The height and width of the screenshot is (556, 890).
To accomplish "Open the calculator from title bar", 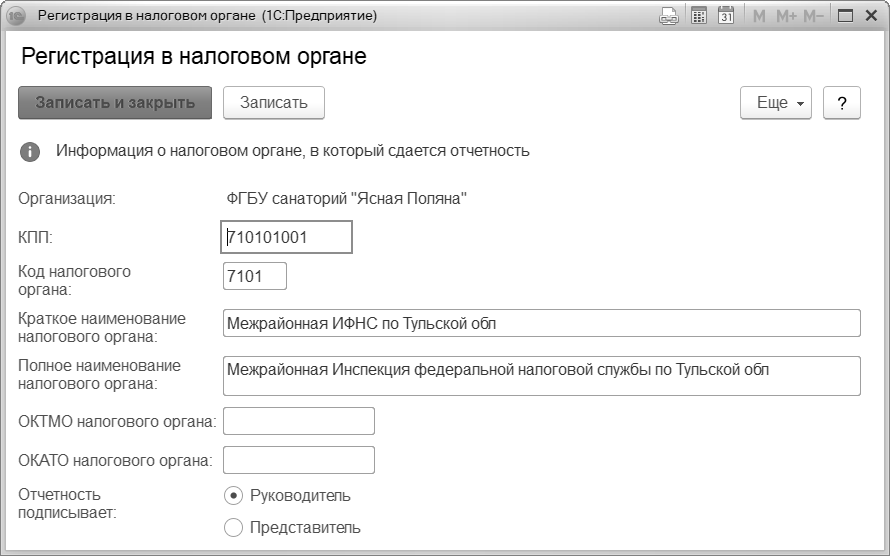I will pyautogui.click(x=699, y=16).
